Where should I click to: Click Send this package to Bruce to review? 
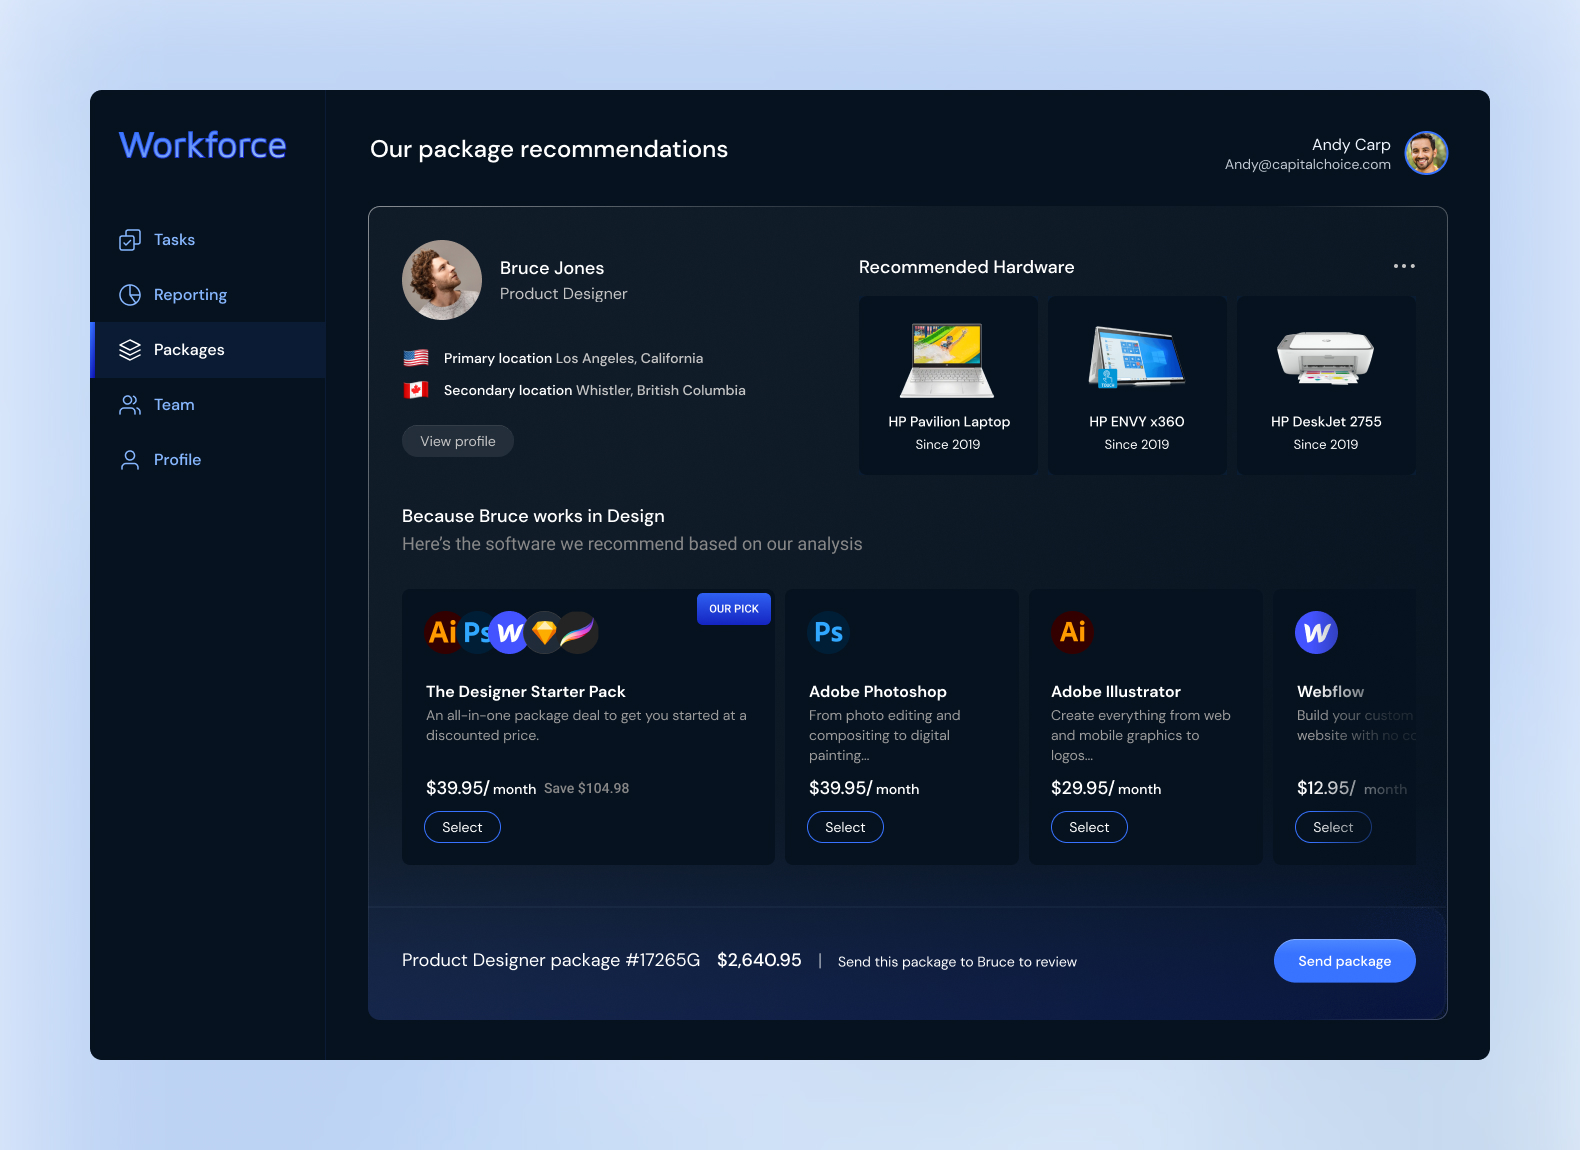pyautogui.click(x=957, y=962)
